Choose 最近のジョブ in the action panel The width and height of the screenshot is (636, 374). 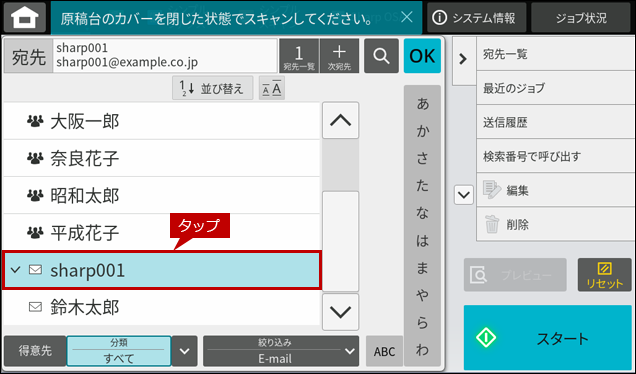point(556,88)
